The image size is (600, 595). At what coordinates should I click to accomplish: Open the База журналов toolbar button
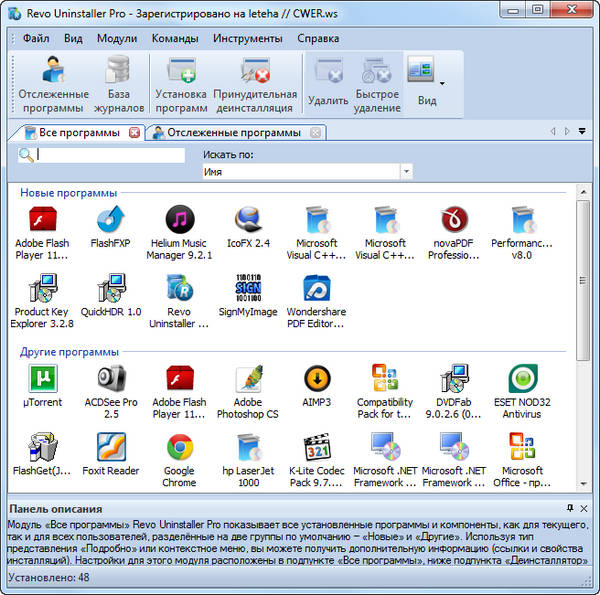pyautogui.click(x=119, y=85)
